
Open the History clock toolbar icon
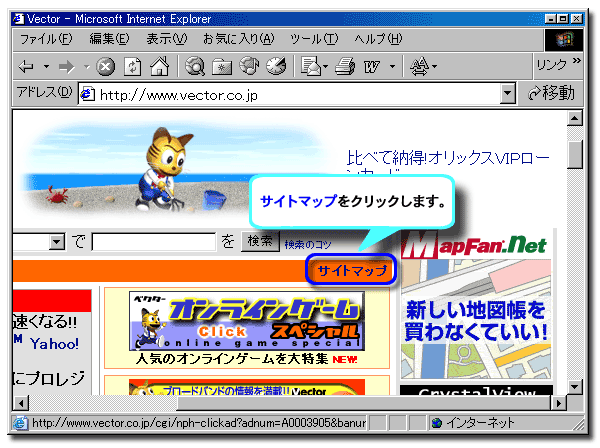(x=276, y=66)
